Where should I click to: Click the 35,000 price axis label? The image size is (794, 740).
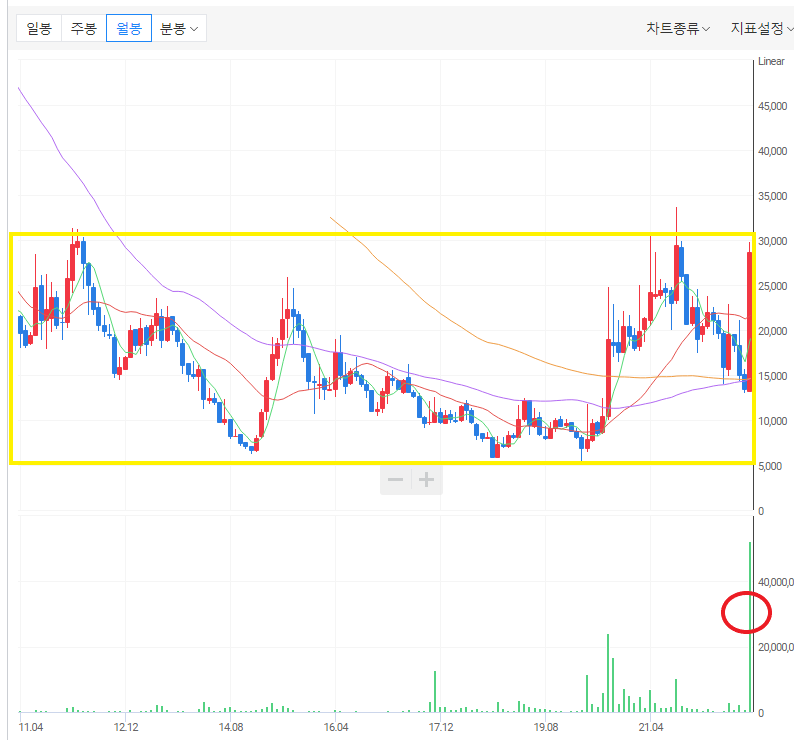click(772, 196)
